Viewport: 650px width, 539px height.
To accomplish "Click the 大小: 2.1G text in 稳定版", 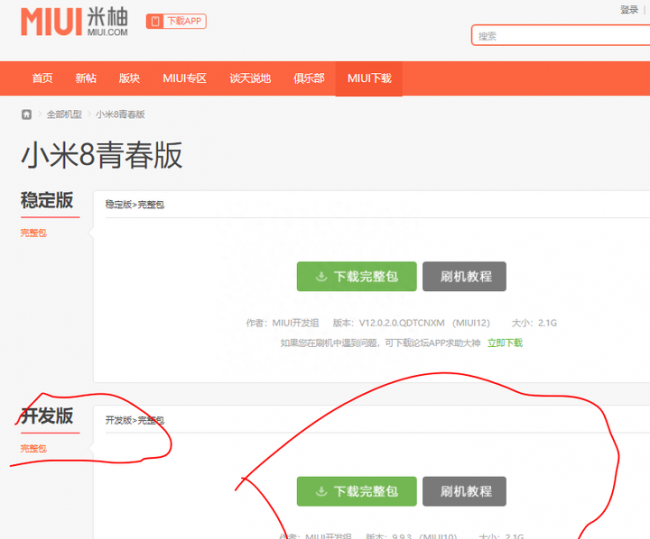I will pyautogui.click(x=534, y=323).
